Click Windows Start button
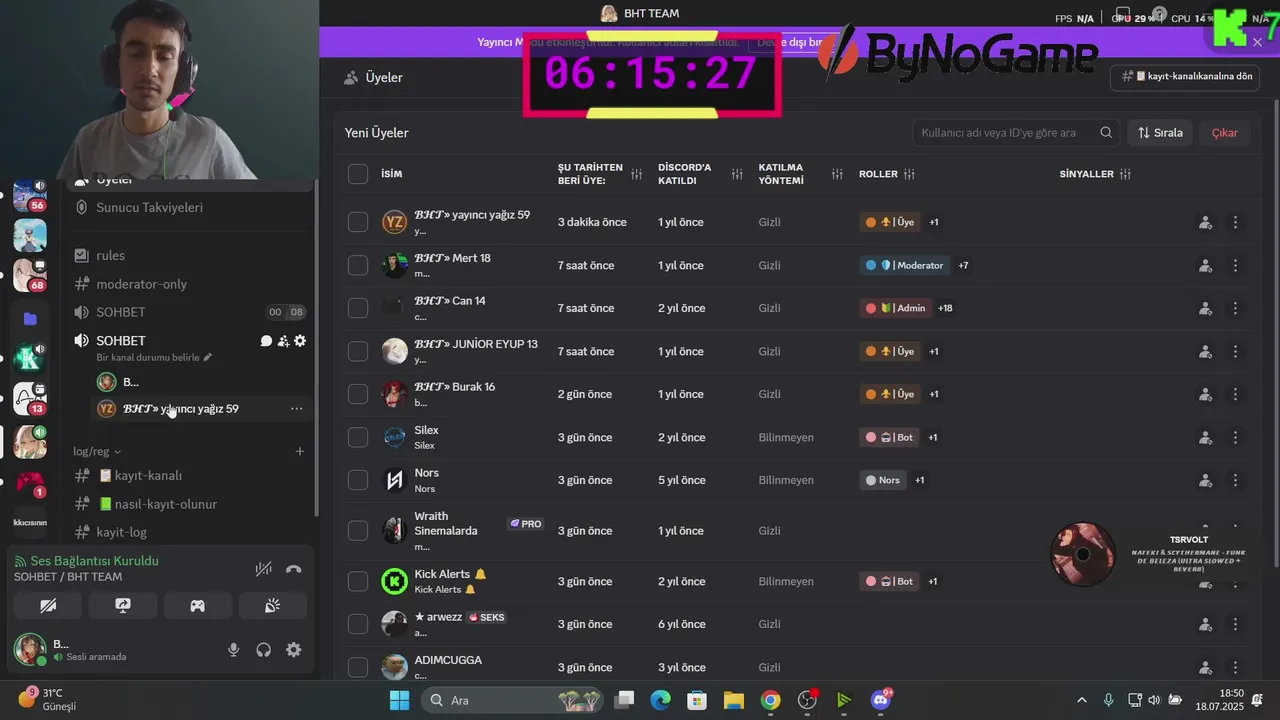Viewport: 1280px width, 720px height. [399, 700]
